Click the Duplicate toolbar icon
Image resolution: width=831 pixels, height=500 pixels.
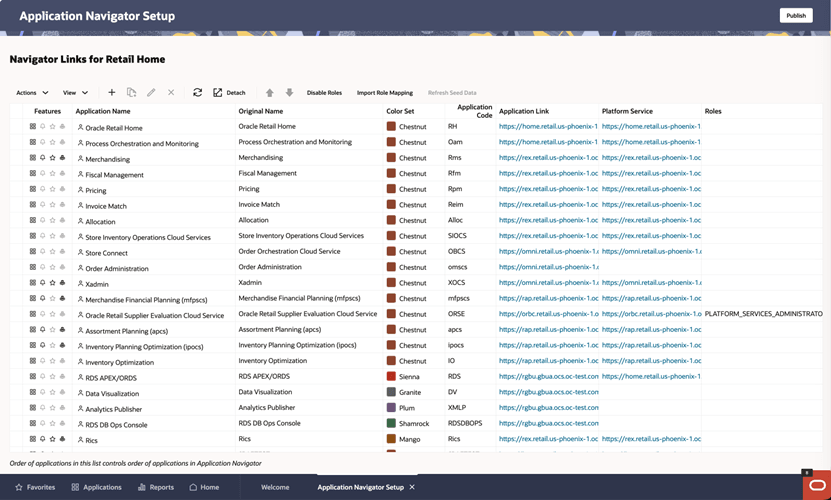point(131,92)
